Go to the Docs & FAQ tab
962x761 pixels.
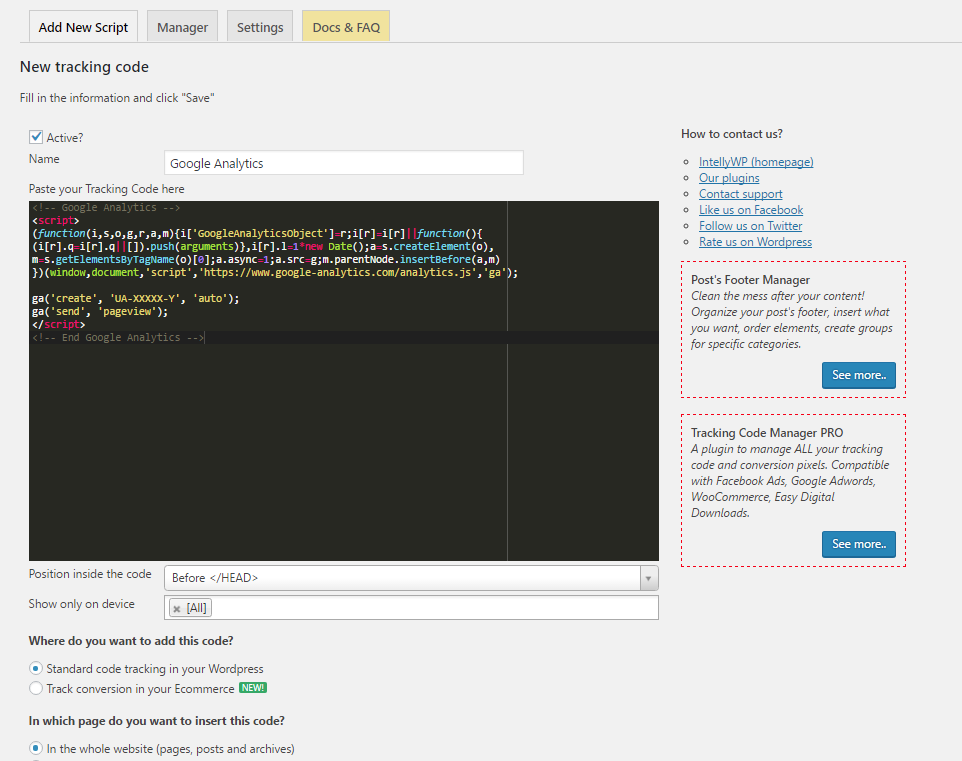click(346, 27)
